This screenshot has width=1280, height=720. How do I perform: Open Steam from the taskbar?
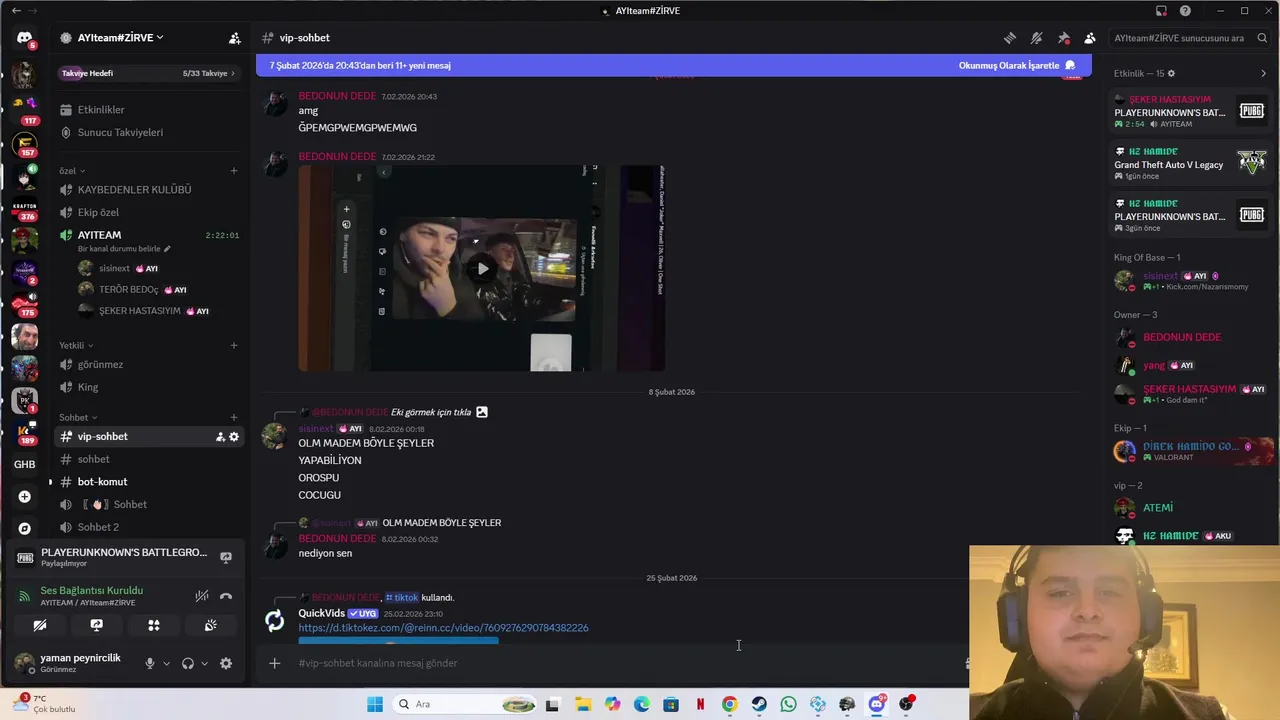pos(759,704)
